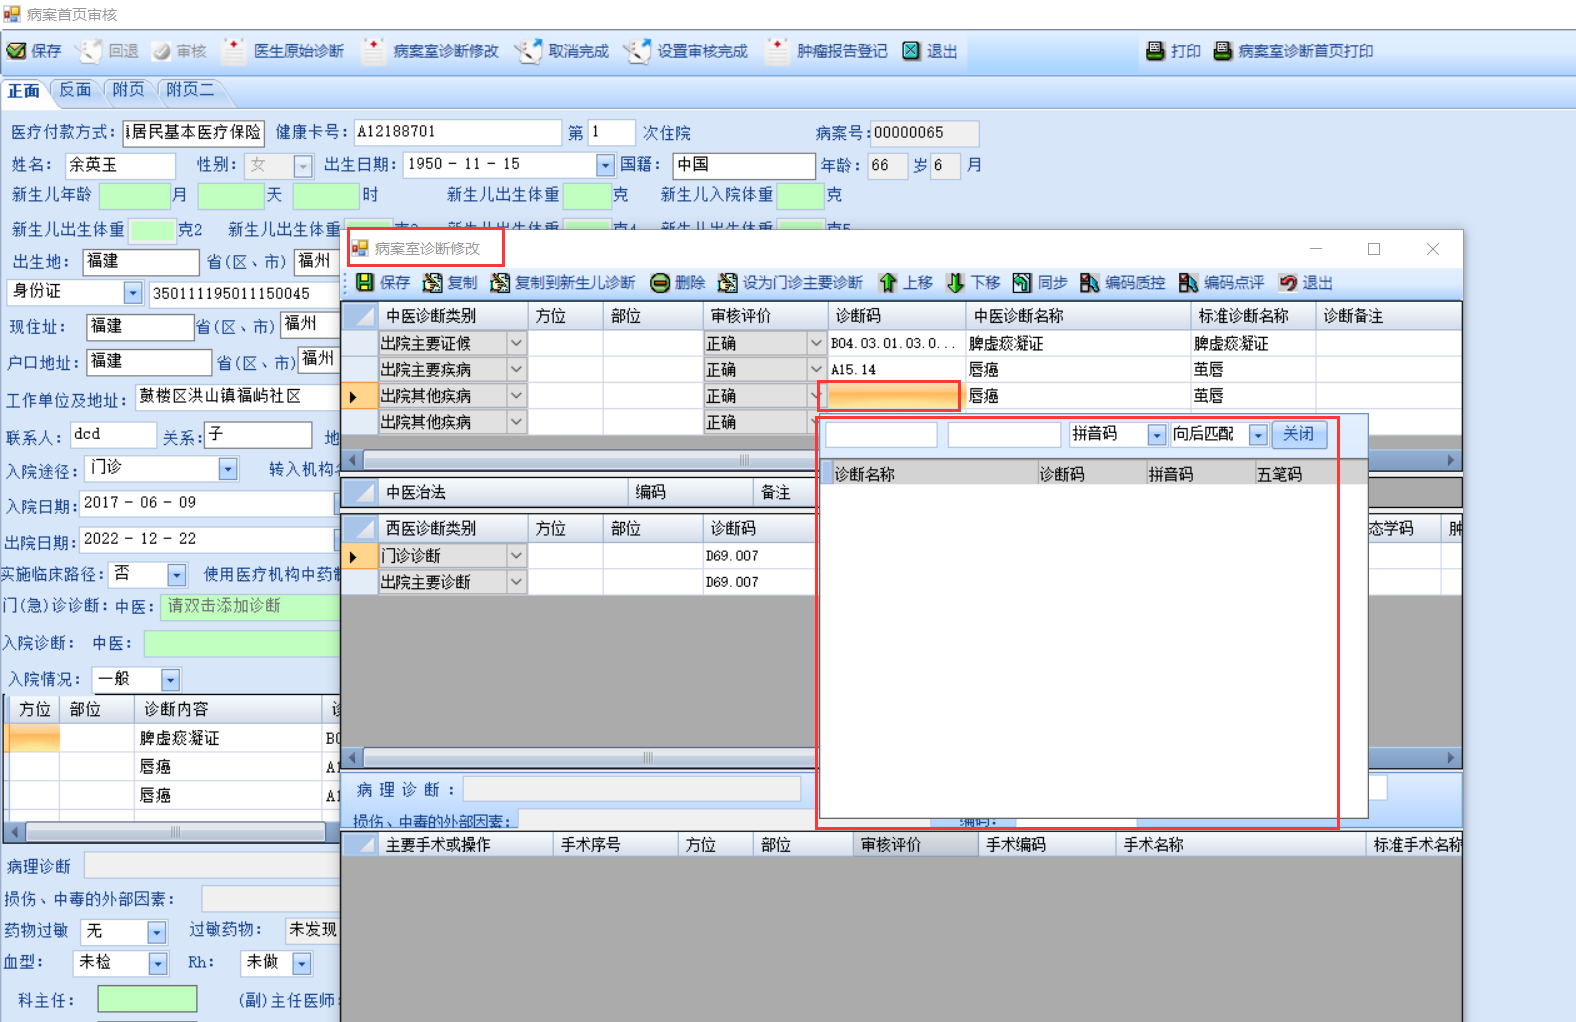Click 删除 in the diagnosis dialog toolbar
This screenshot has height=1022, width=1576.
678,283
